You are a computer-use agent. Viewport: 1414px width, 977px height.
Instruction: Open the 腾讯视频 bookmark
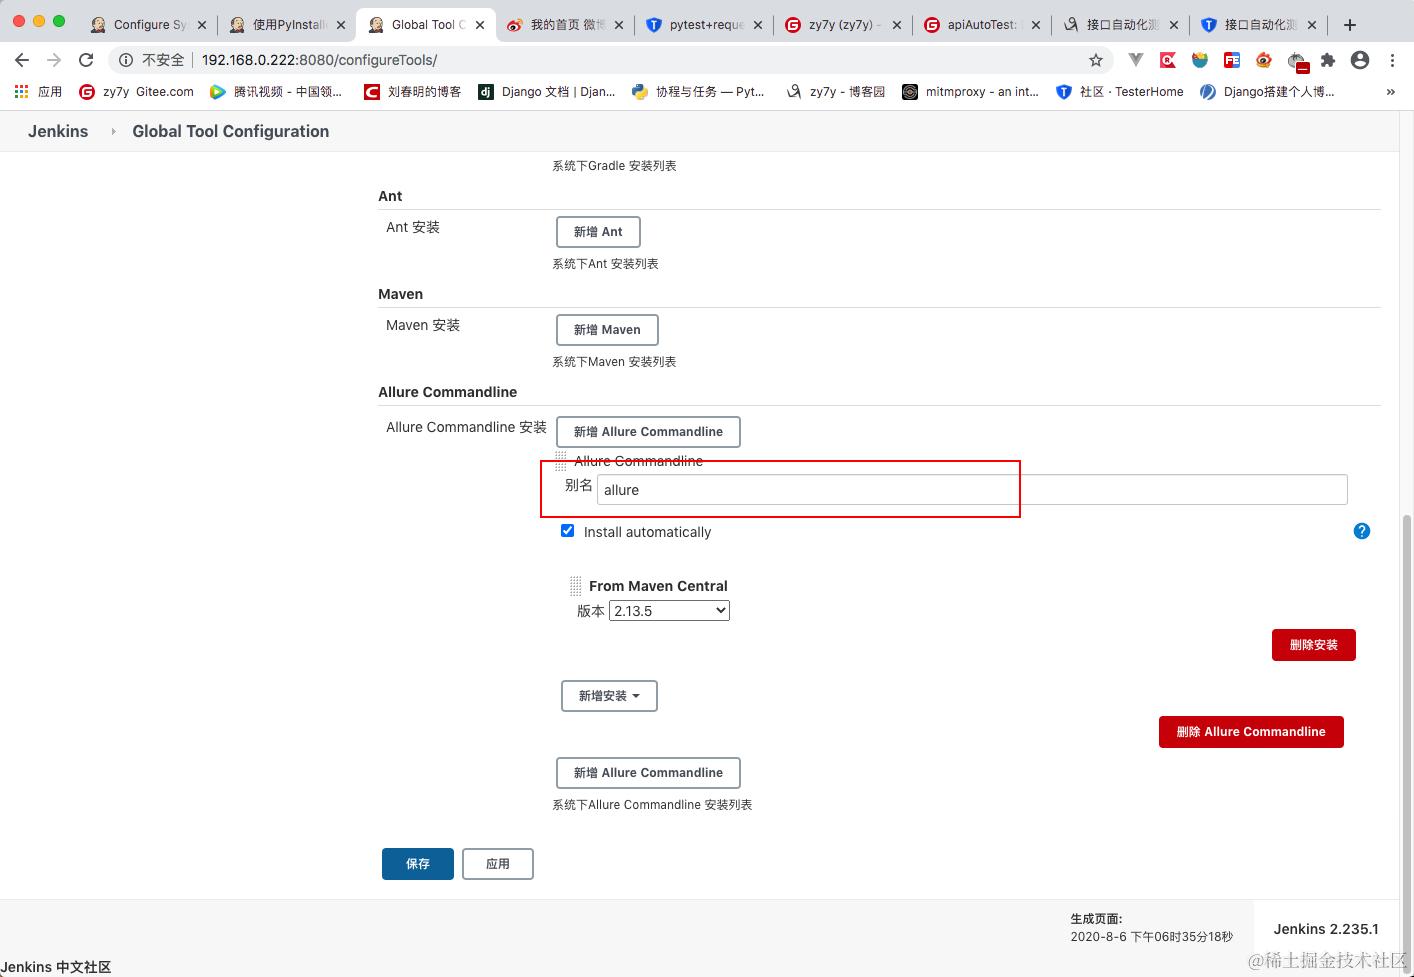(x=276, y=91)
